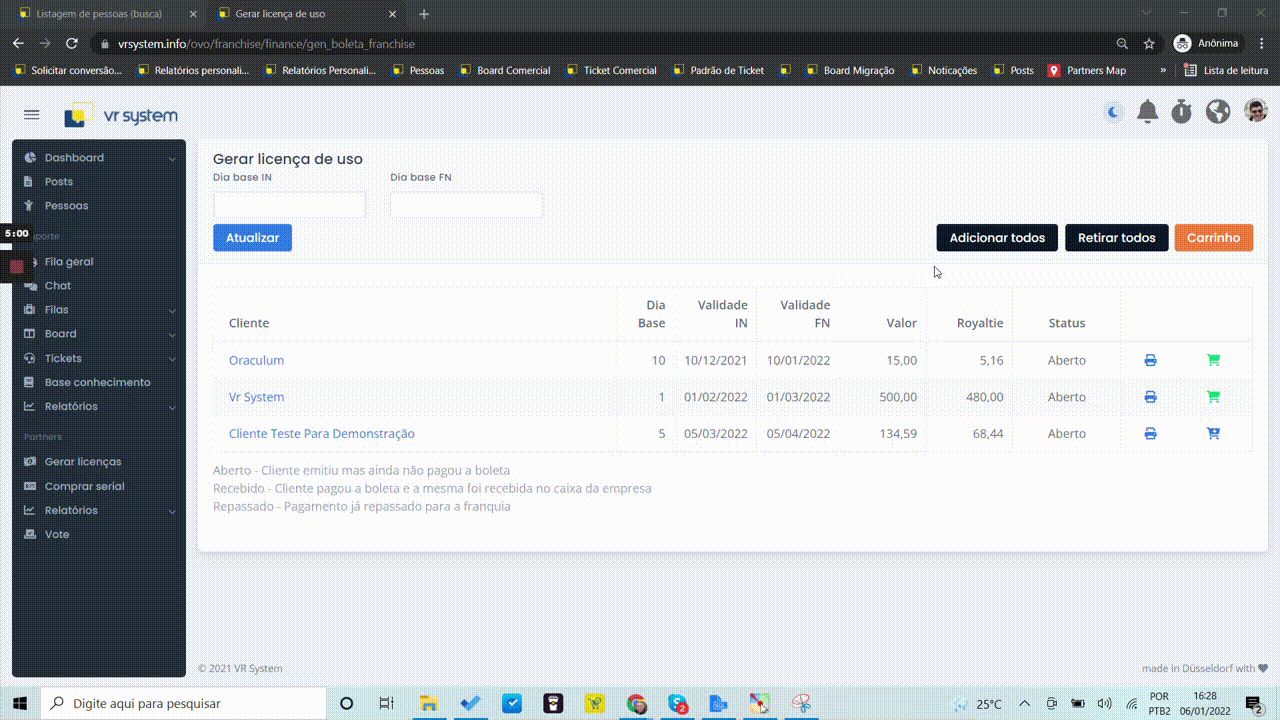Image resolution: width=1280 pixels, height=720 pixels.
Task: Click the Adicionar todos button
Action: (x=996, y=238)
